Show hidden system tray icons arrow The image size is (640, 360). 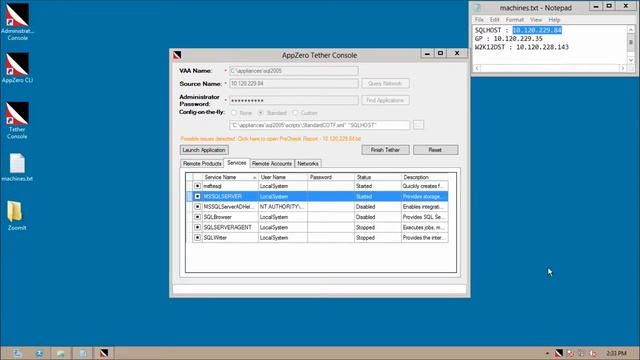[x=547, y=353]
